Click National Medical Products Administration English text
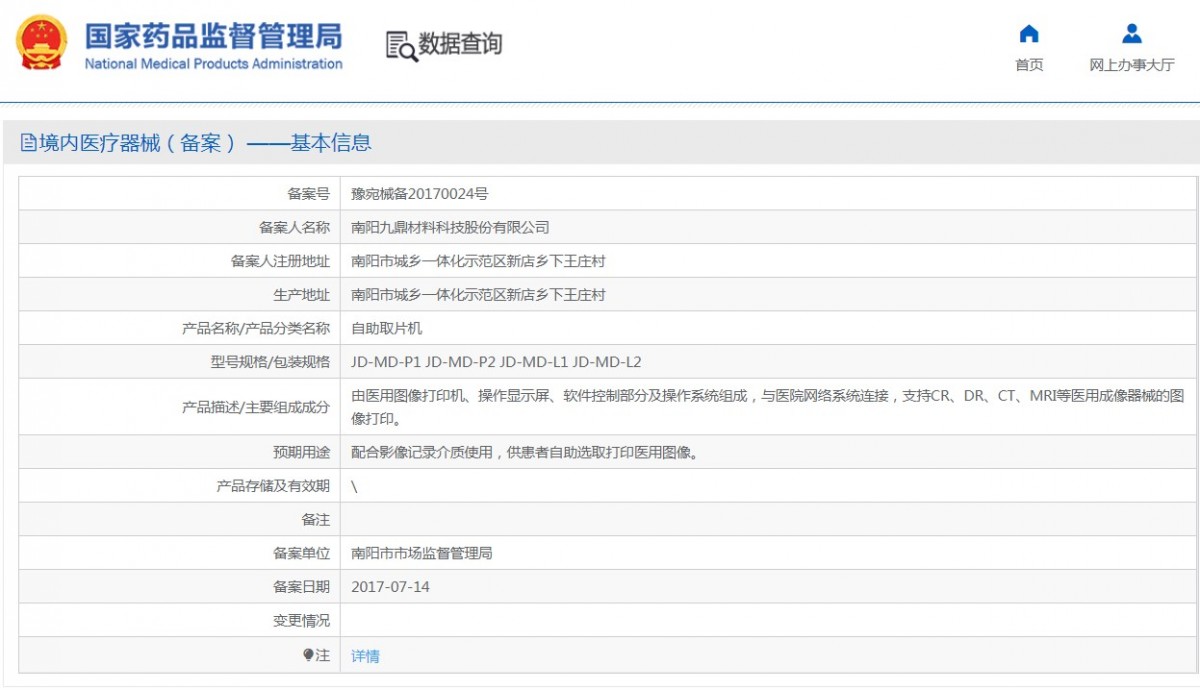 point(213,64)
